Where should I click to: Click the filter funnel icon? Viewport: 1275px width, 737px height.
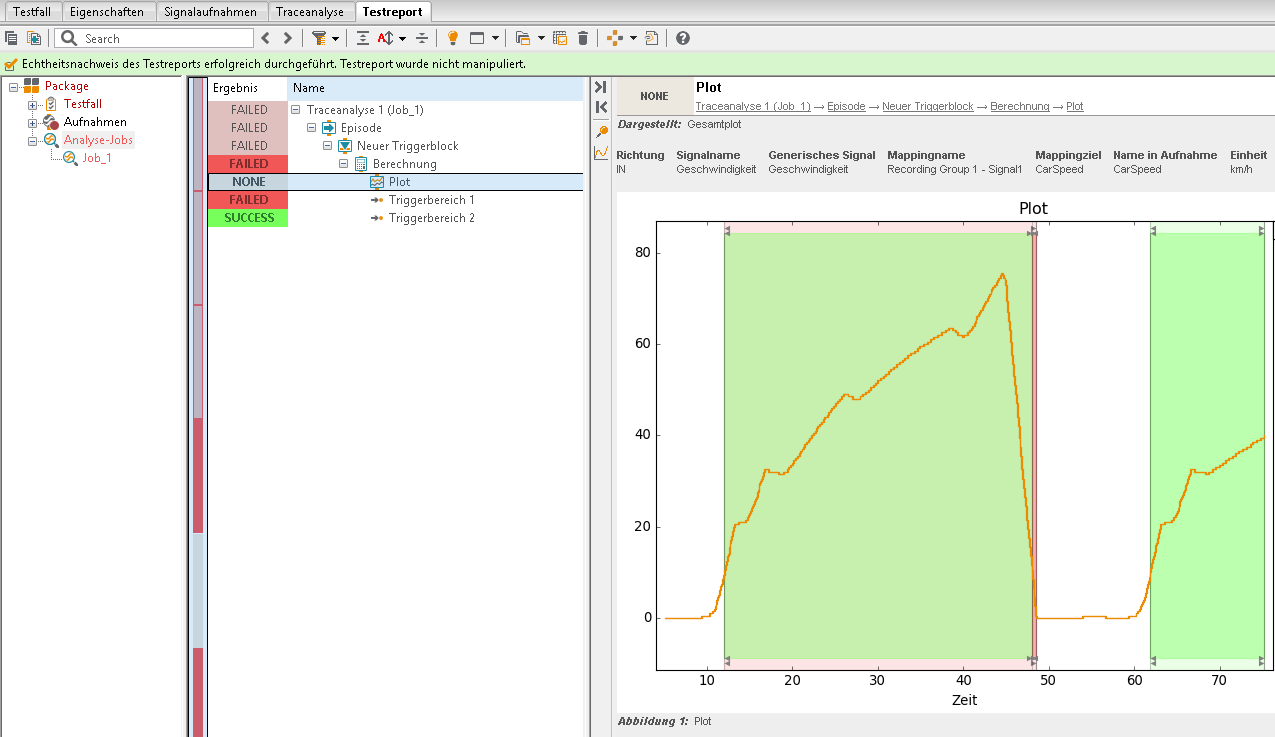[x=319, y=38]
